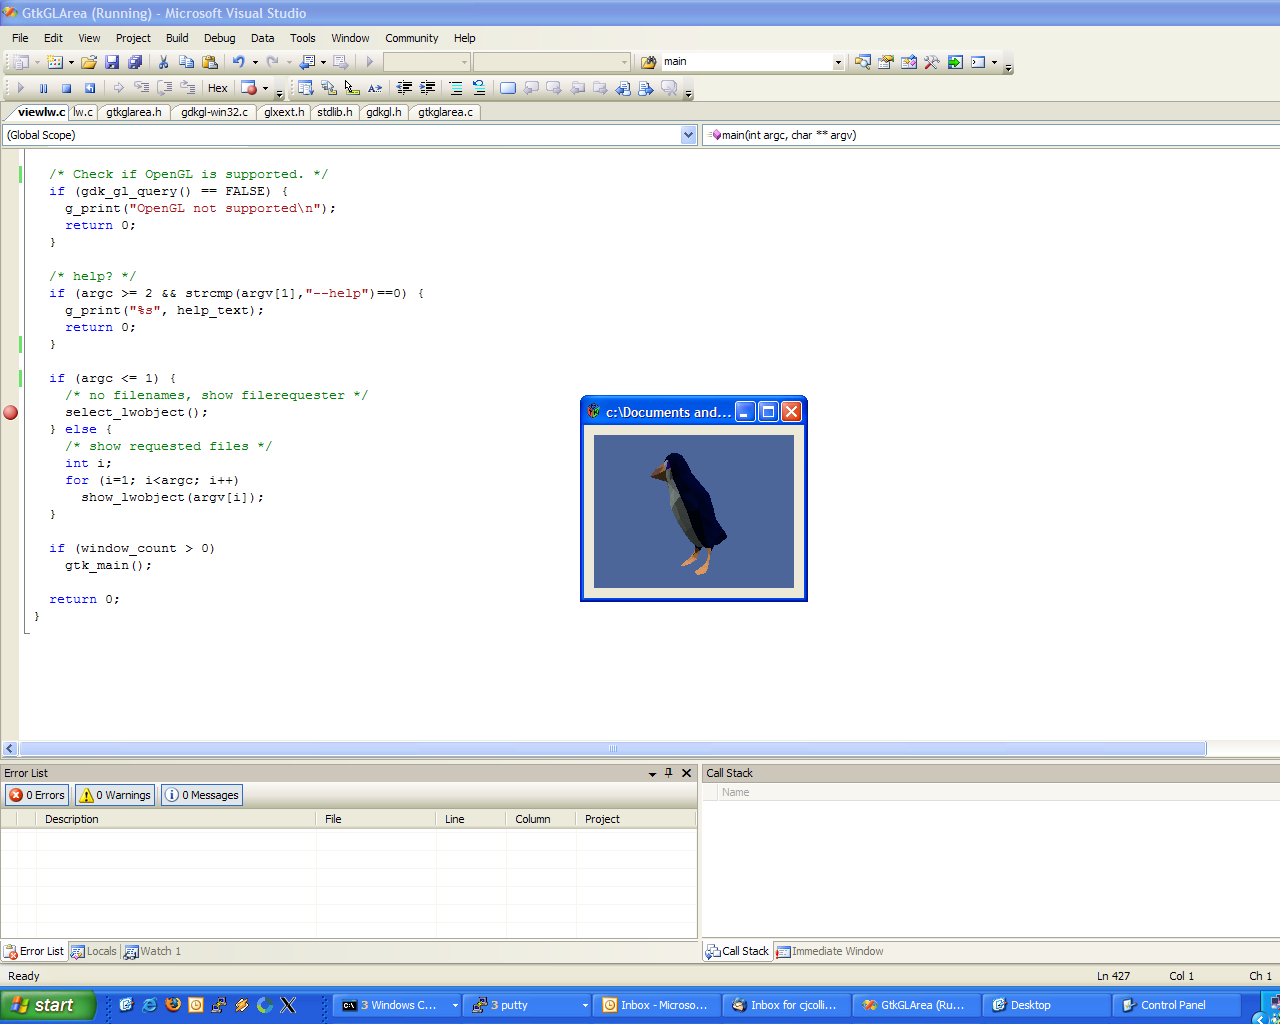The height and width of the screenshot is (1024, 1280).
Task: Click the Open File folder icon
Action: [x=89, y=62]
